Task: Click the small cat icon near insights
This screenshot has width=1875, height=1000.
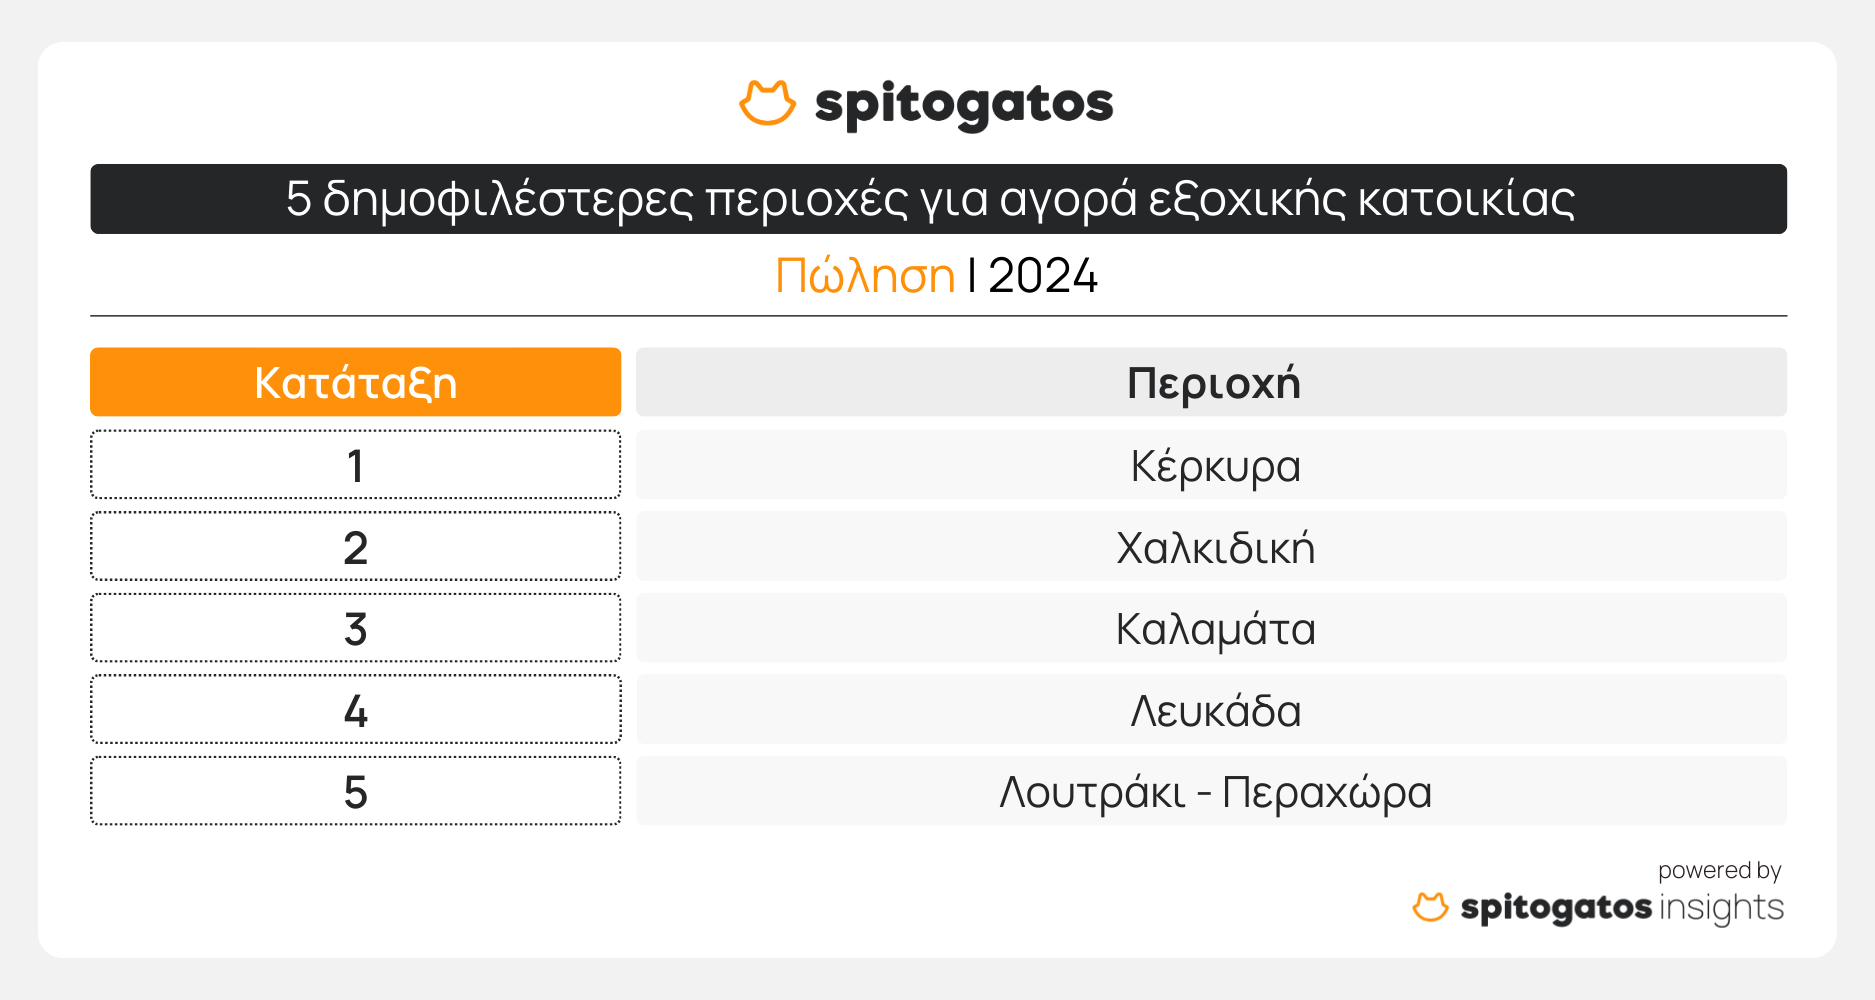Action: [1430, 907]
